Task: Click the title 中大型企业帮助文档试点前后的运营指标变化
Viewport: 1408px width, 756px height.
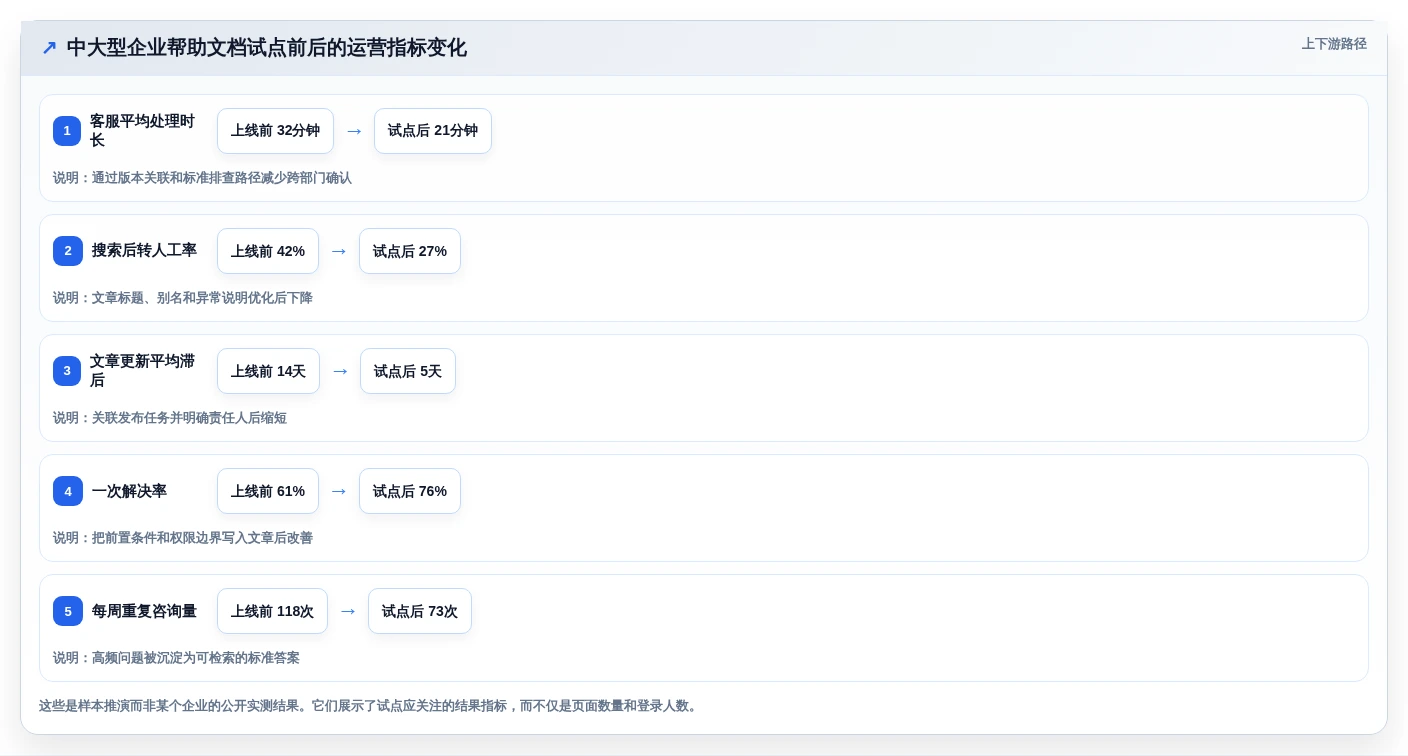Action: (x=266, y=48)
